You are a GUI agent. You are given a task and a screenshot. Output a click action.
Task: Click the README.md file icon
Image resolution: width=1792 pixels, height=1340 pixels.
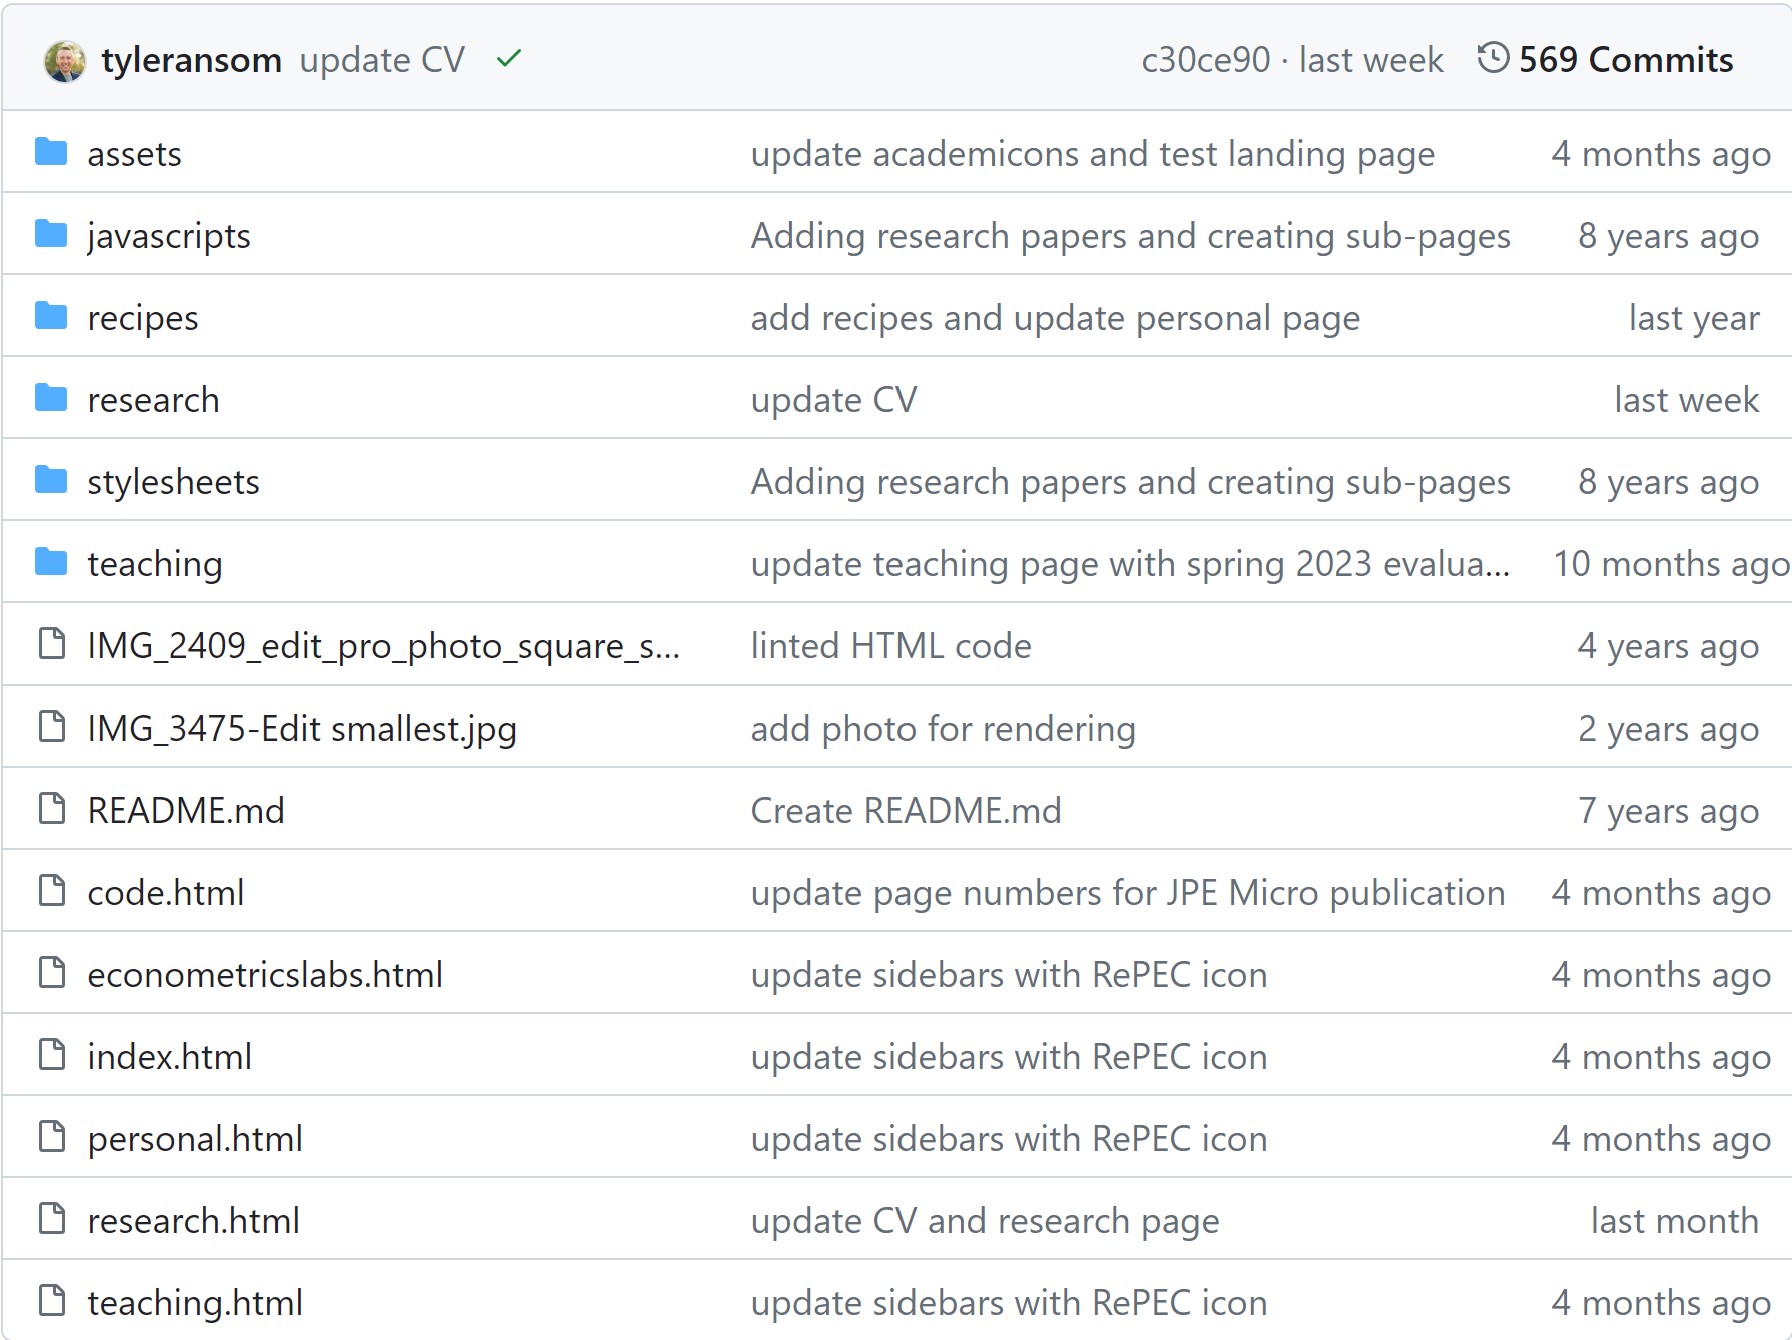point(51,809)
